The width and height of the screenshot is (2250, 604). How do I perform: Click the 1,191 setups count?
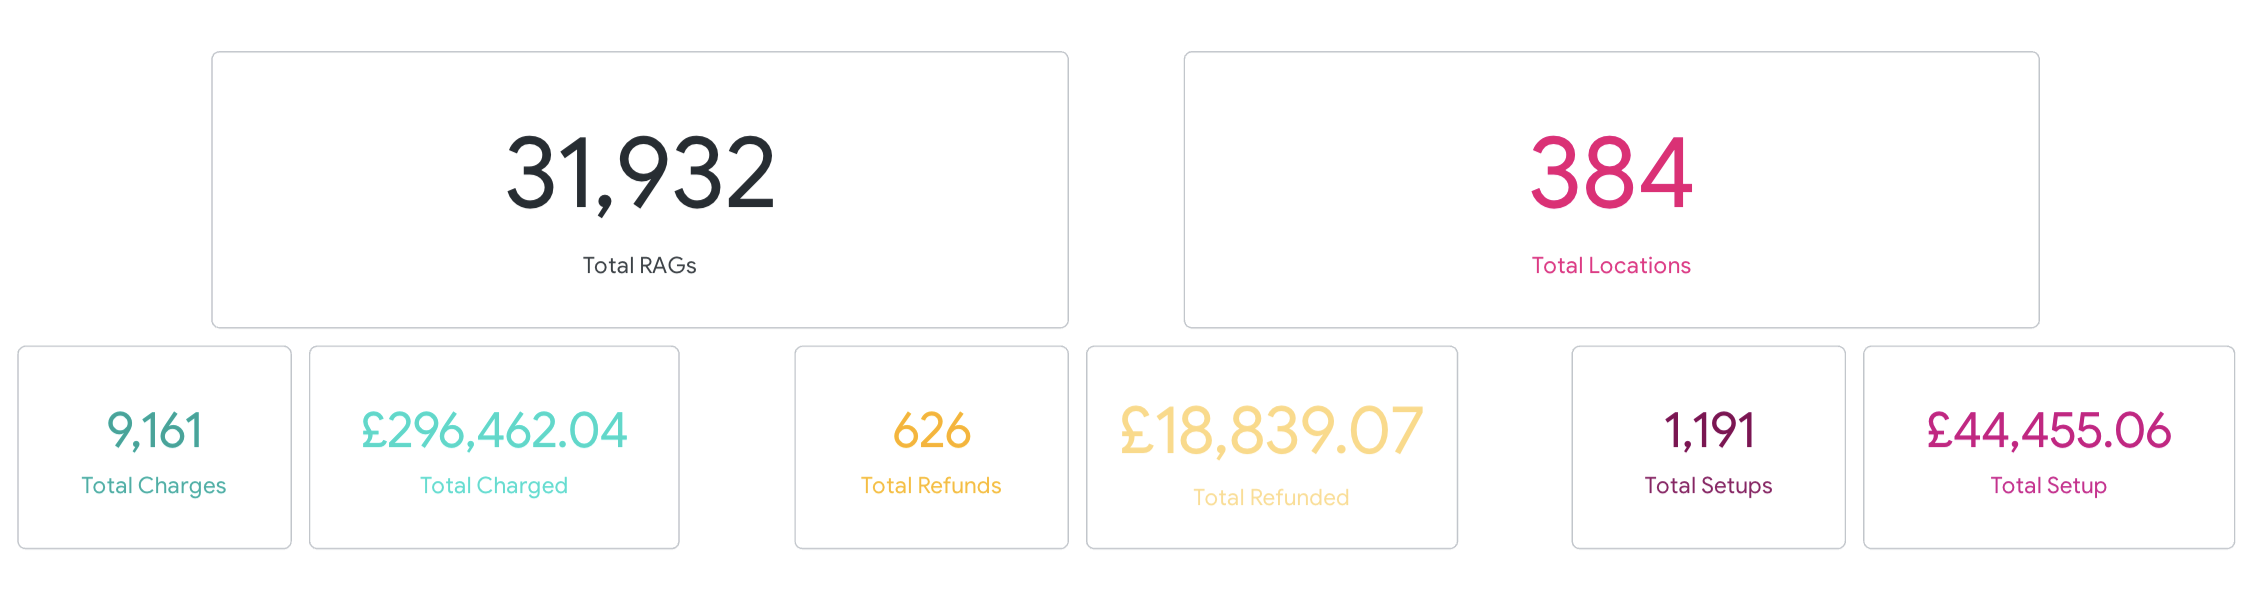pyautogui.click(x=1708, y=431)
